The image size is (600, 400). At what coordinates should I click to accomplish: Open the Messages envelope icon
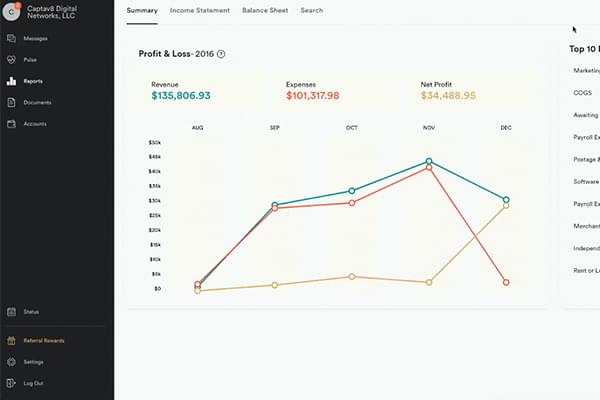[x=11, y=38]
